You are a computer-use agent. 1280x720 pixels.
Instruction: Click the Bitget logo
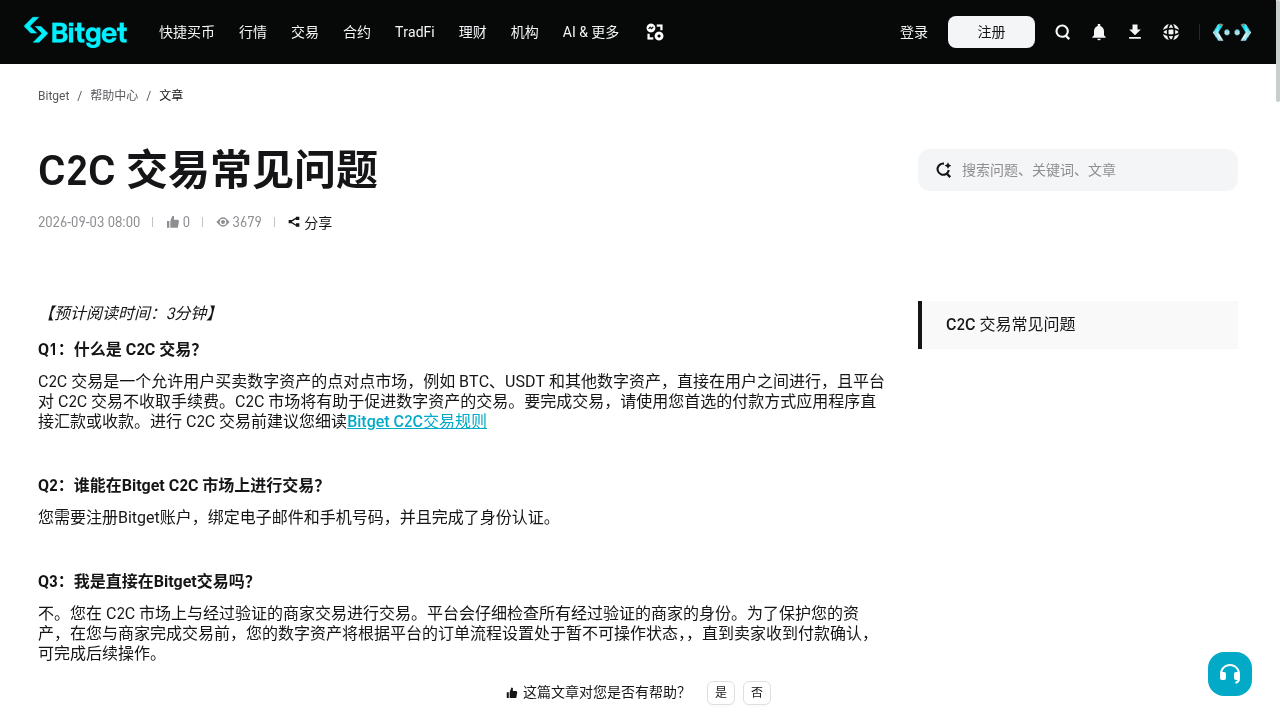(75, 32)
